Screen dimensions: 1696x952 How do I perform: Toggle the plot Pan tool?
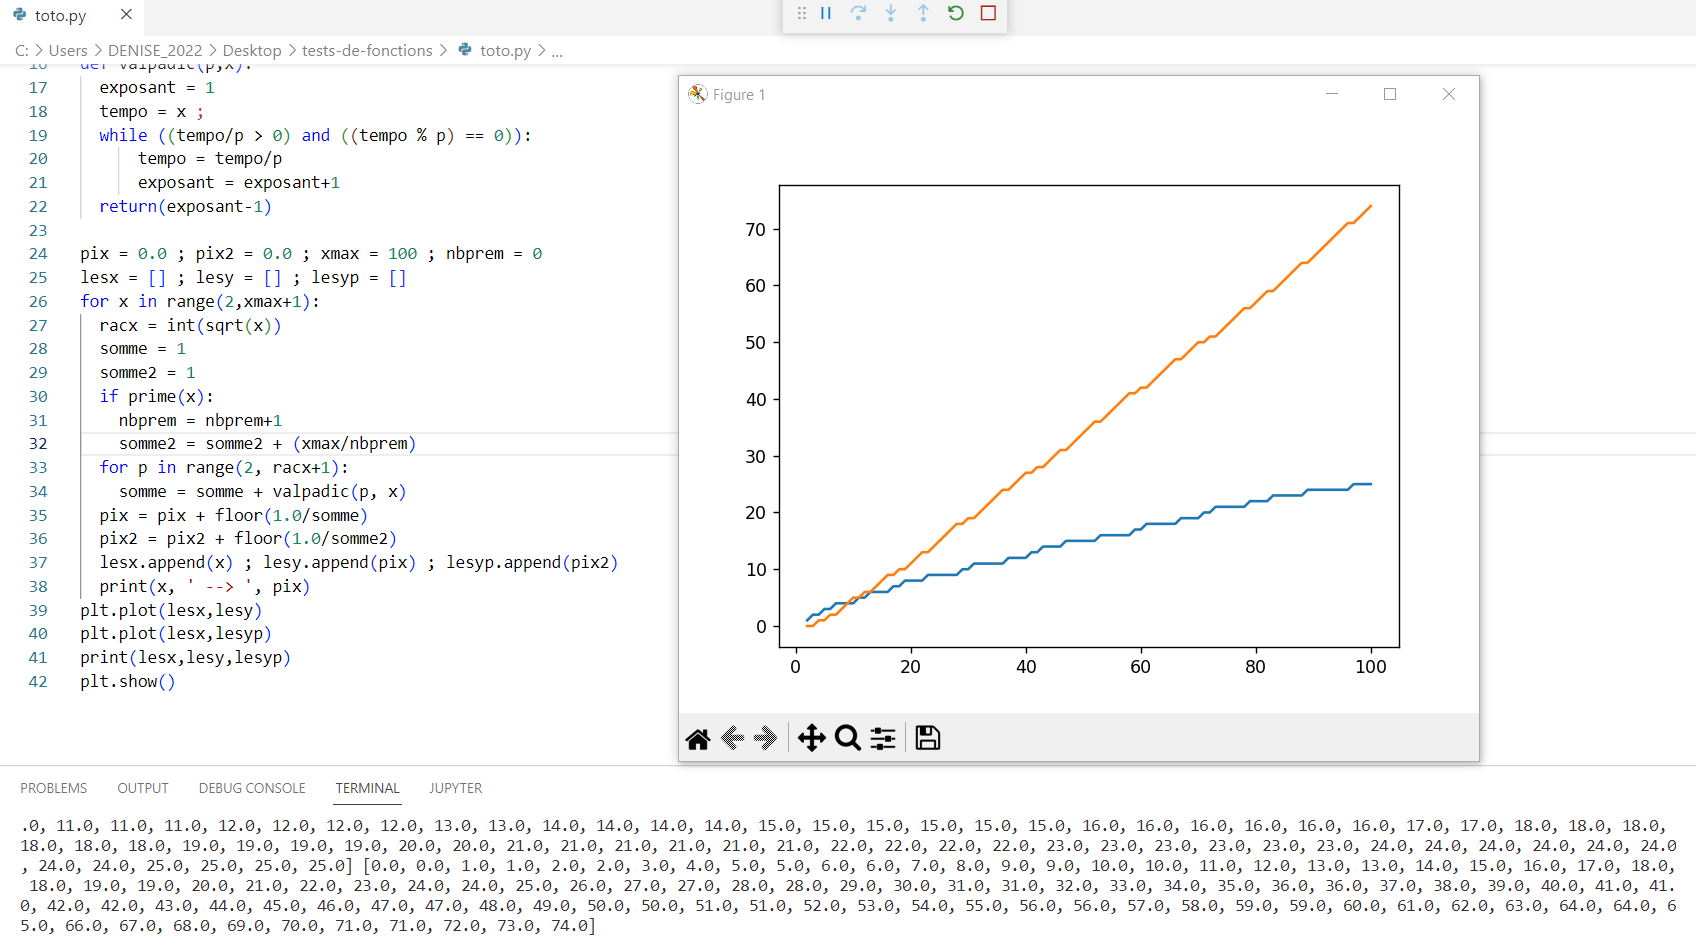click(811, 738)
